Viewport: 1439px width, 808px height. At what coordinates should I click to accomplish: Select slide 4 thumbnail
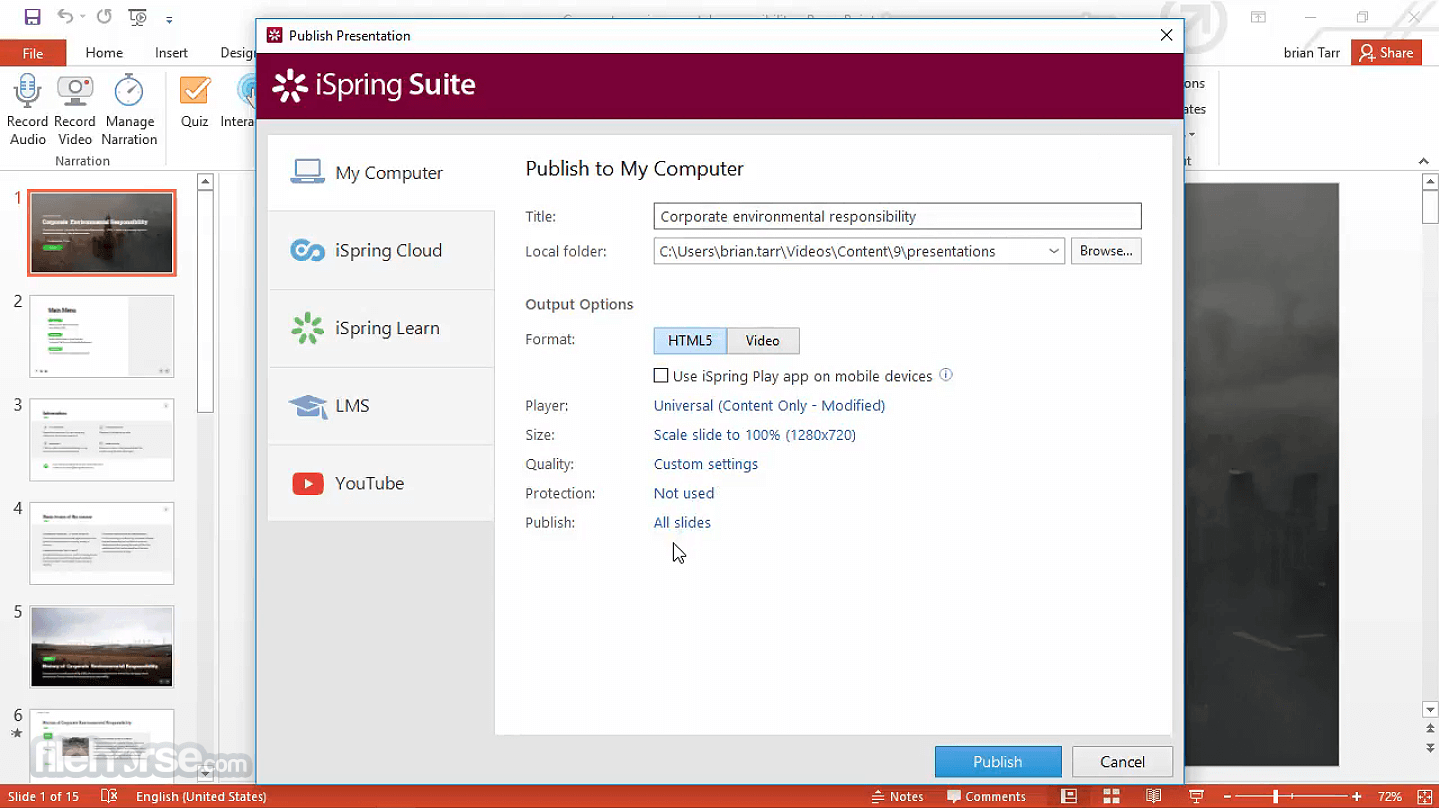point(102,543)
